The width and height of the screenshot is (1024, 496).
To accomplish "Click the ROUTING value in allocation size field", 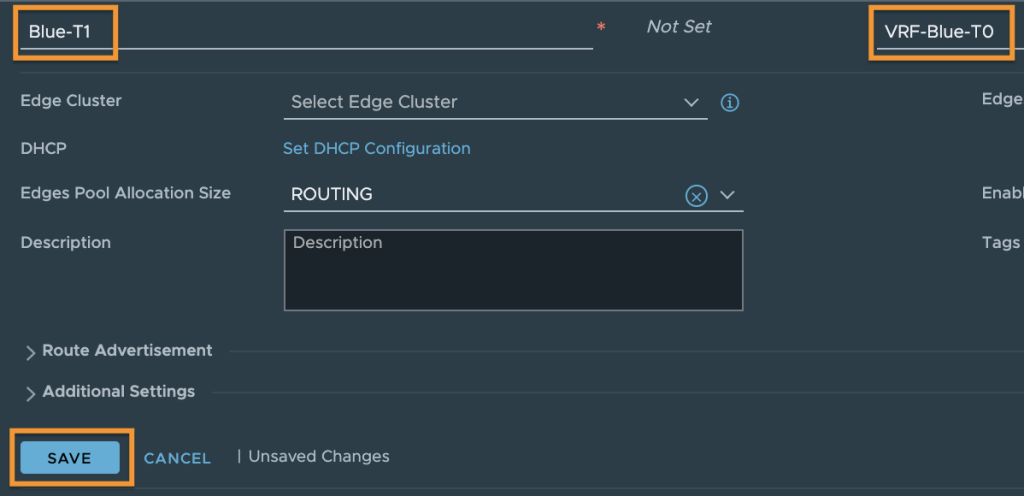I will tap(332, 194).
